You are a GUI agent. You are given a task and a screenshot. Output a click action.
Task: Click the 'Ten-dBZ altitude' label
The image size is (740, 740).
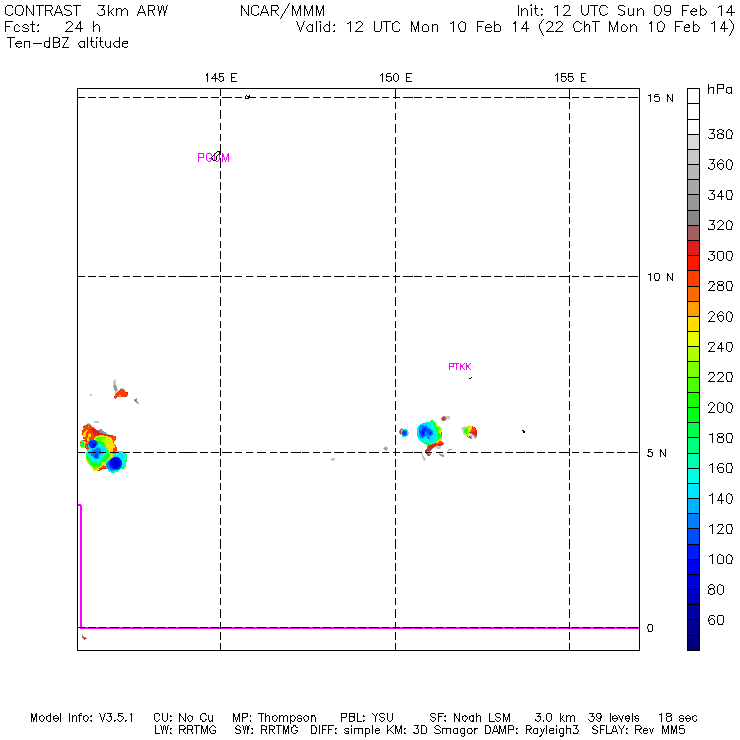point(67,43)
